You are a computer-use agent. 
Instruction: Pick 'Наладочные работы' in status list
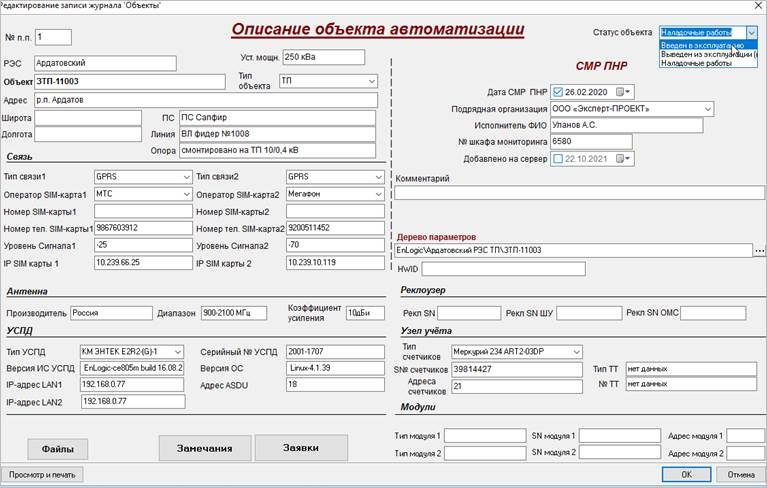click(708, 63)
